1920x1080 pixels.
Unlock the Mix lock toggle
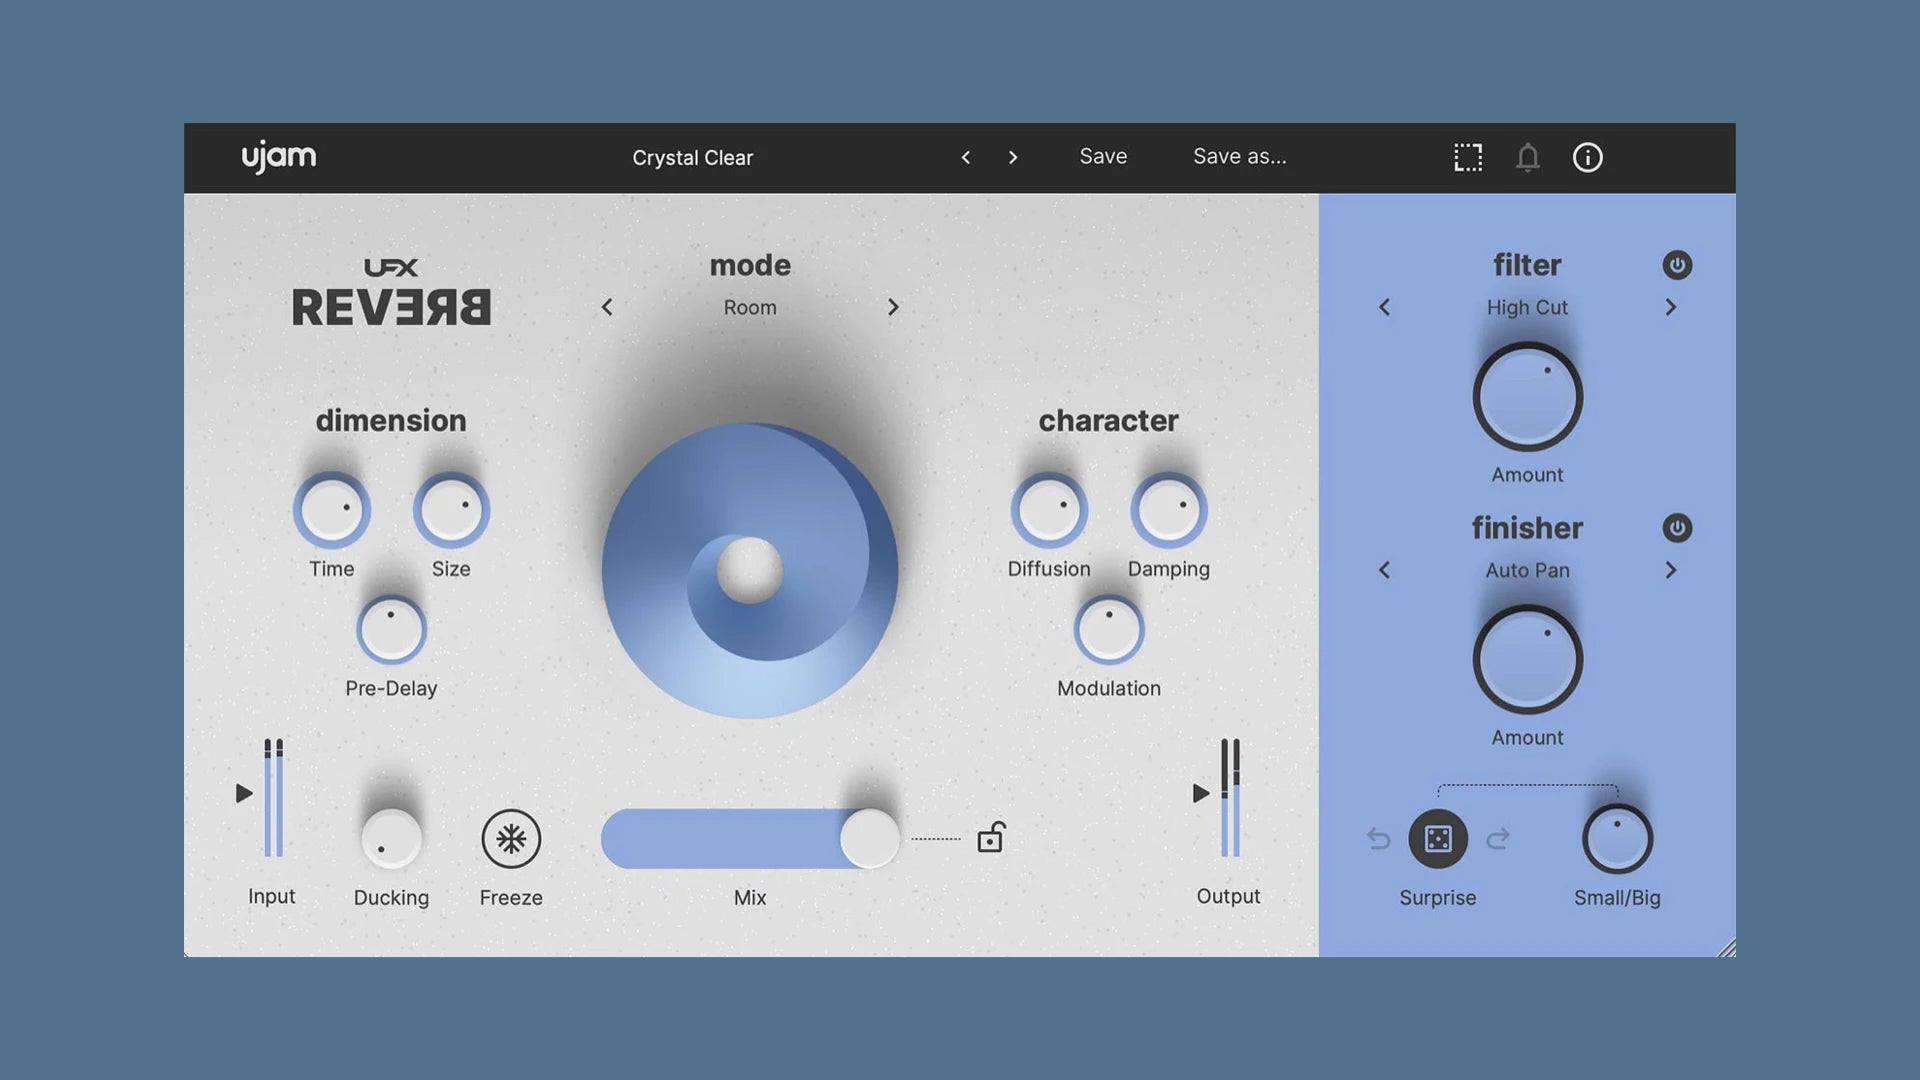(x=991, y=838)
